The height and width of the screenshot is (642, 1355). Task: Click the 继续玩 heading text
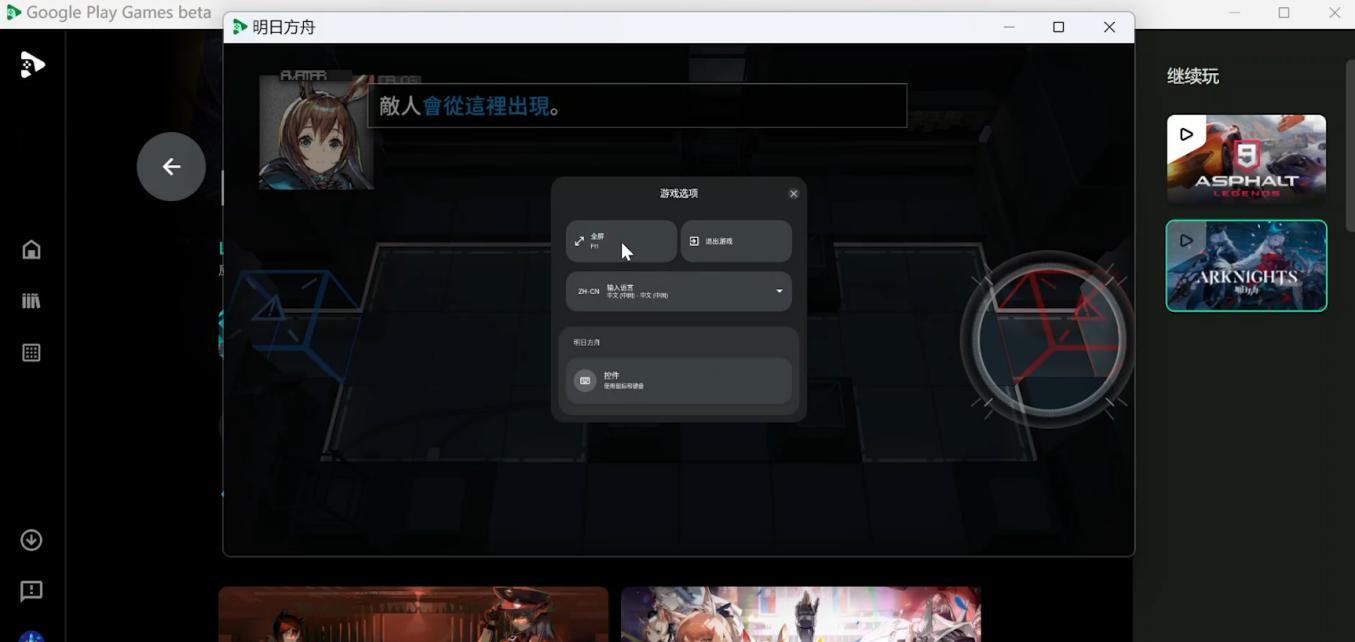[1193, 76]
